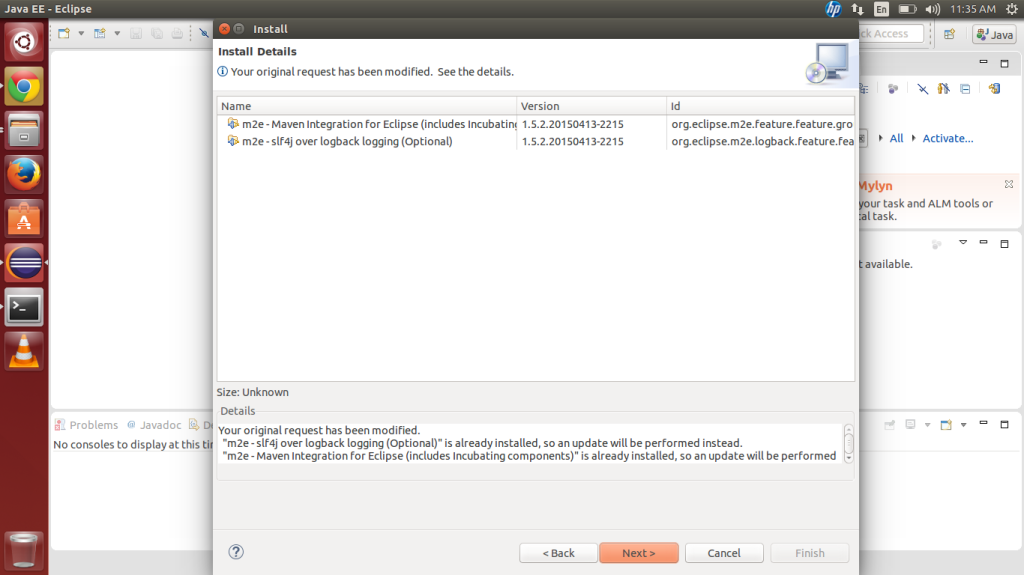Open the second toolbar icon's dropdown arrow
The height and width of the screenshot is (575, 1024).
click(x=117, y=33)
